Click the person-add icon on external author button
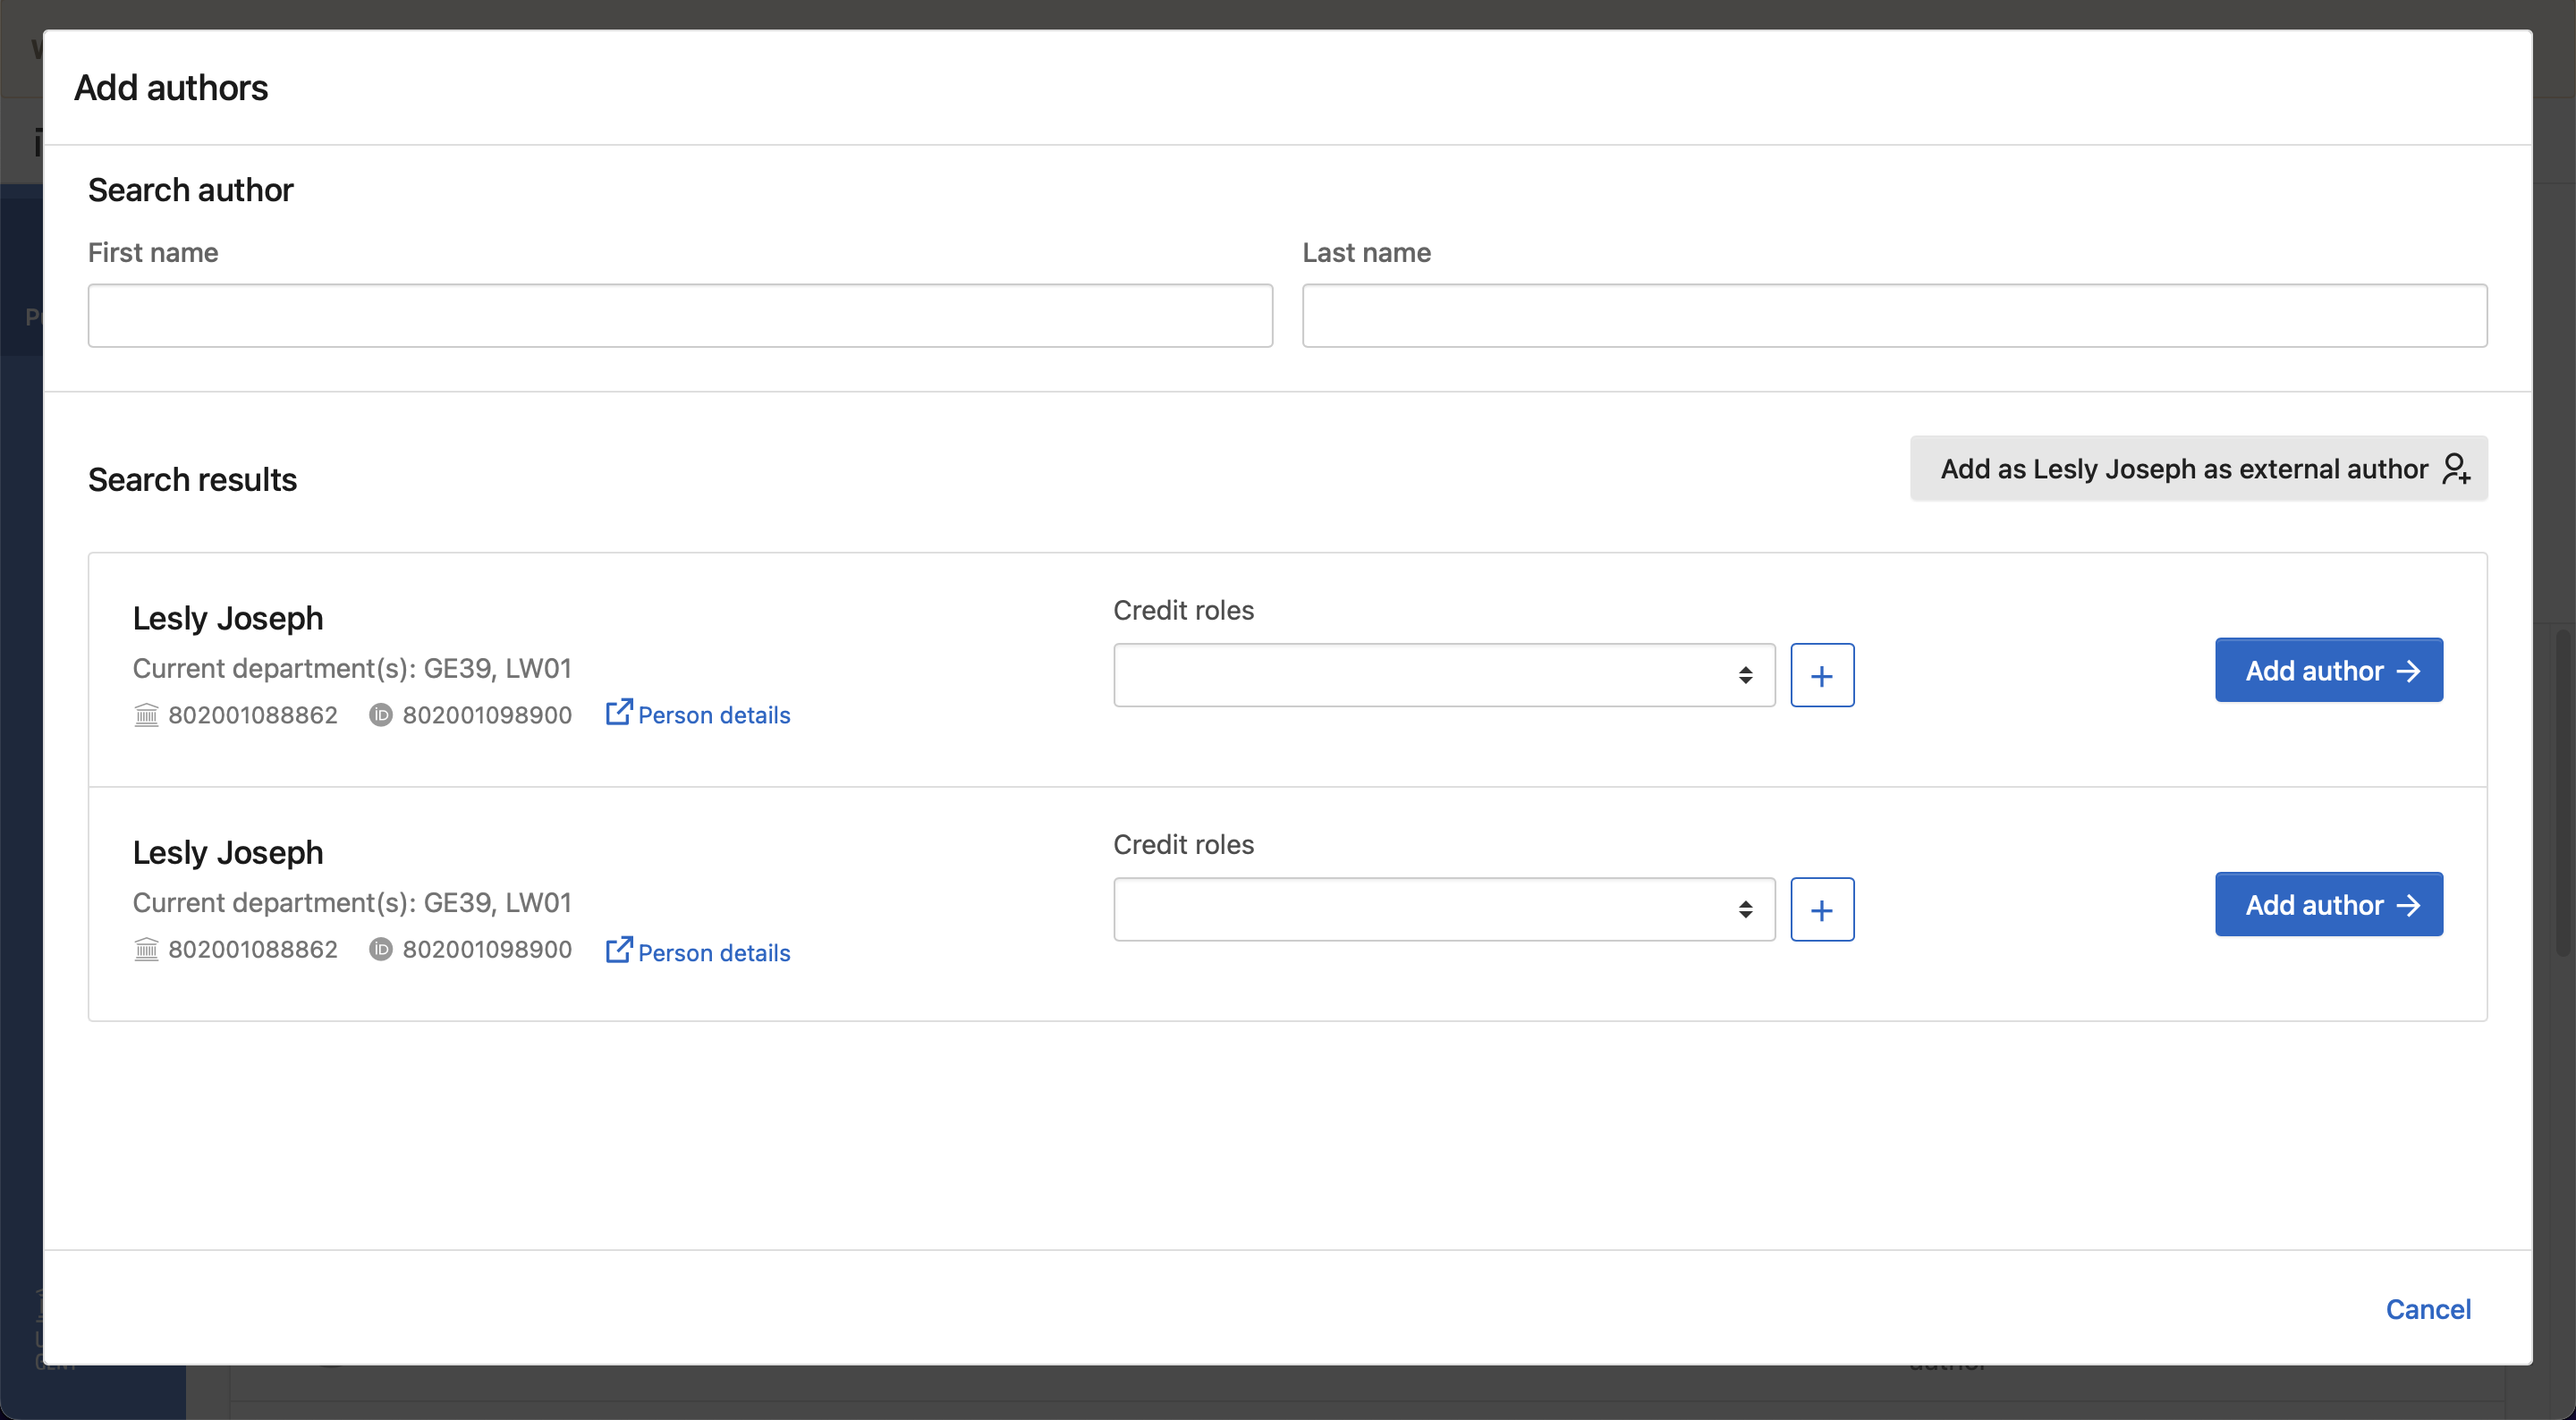The image size is (2576, 1420). 2455,468
